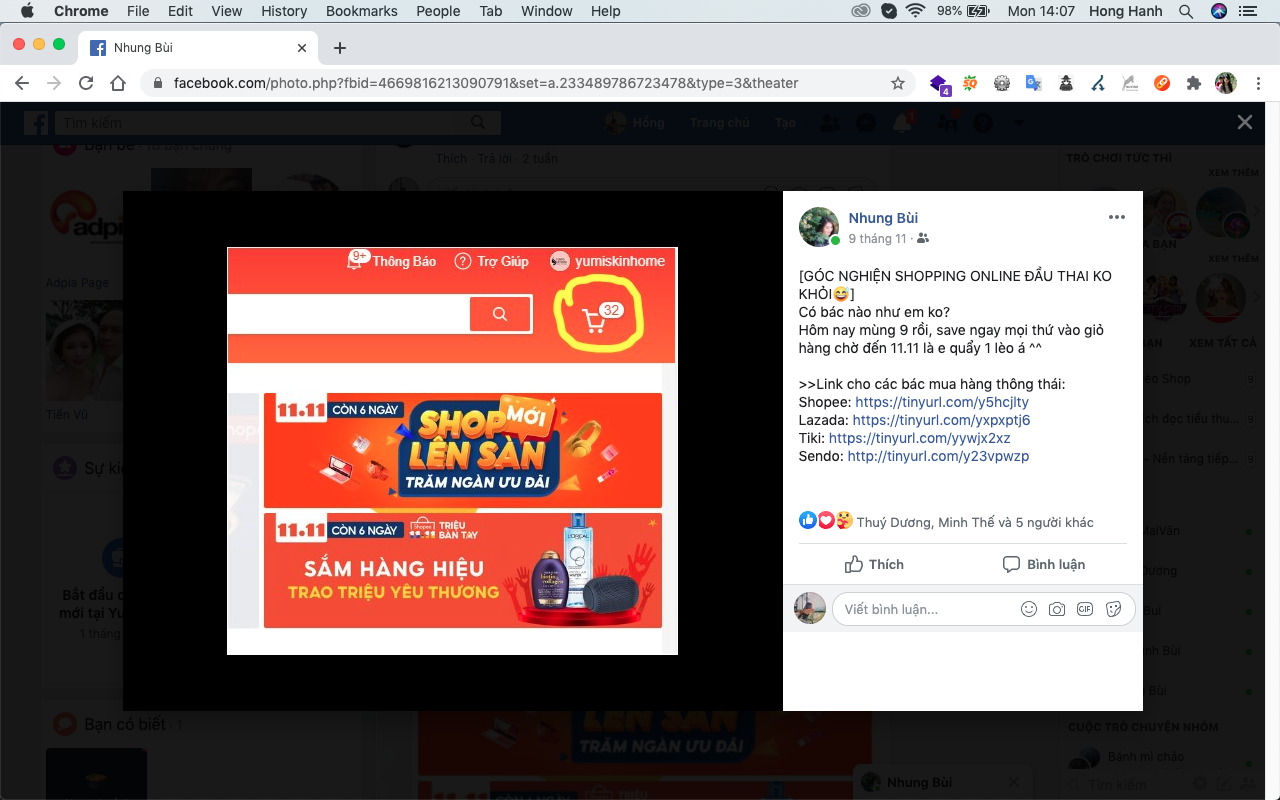The image size is (1280, 800).
Task: Open the crossing arrows extension icon
Action: click(x=1098, y=83)
